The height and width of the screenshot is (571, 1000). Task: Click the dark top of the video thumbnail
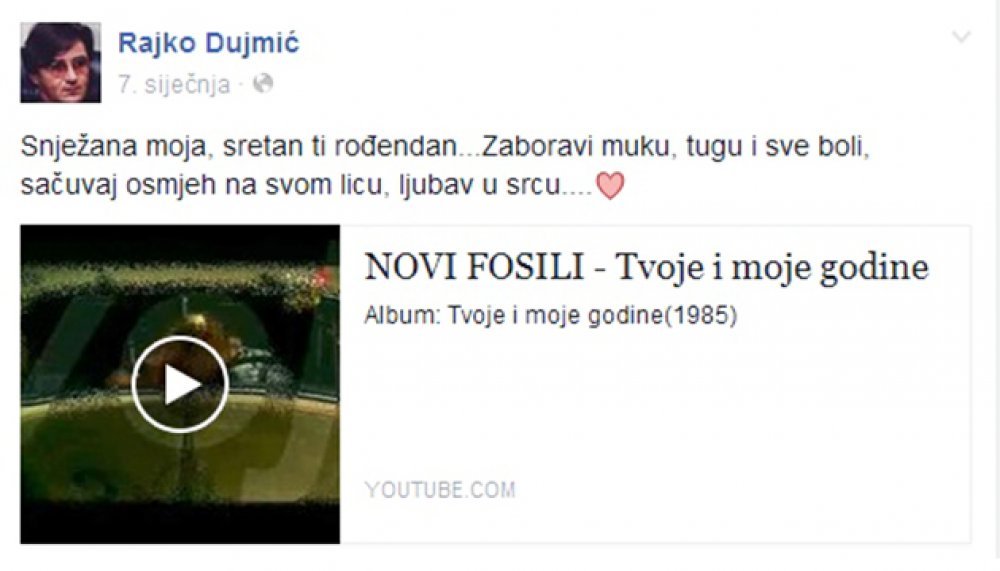180,243
